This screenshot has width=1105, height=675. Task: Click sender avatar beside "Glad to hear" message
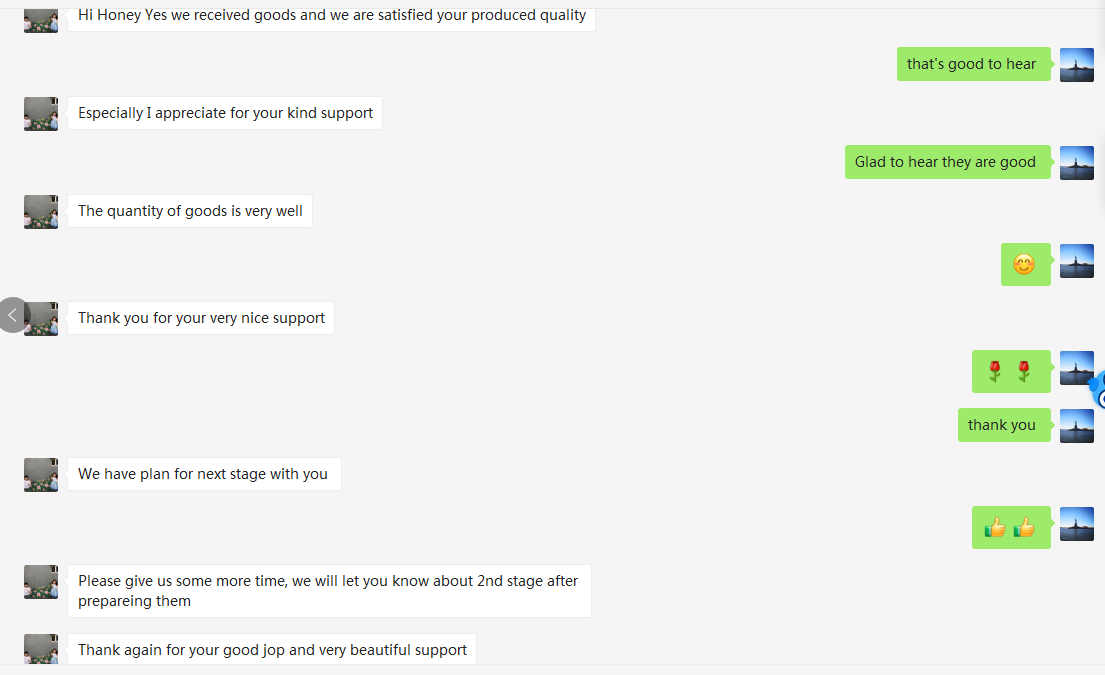coord(1077,163)
